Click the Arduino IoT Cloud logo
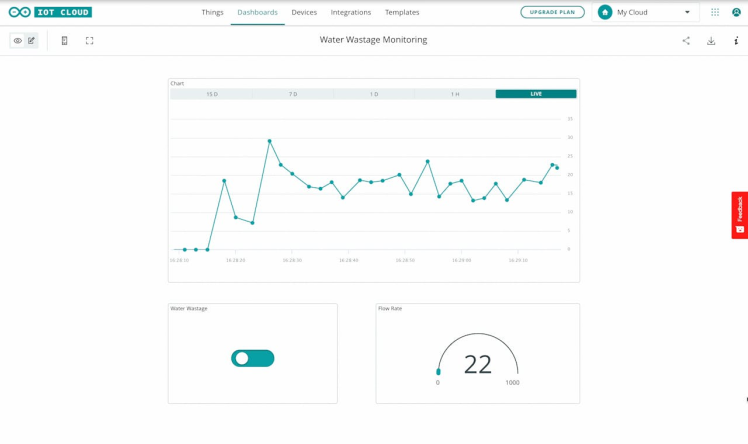The image size is (748, 444). click(x=50, y=12)
